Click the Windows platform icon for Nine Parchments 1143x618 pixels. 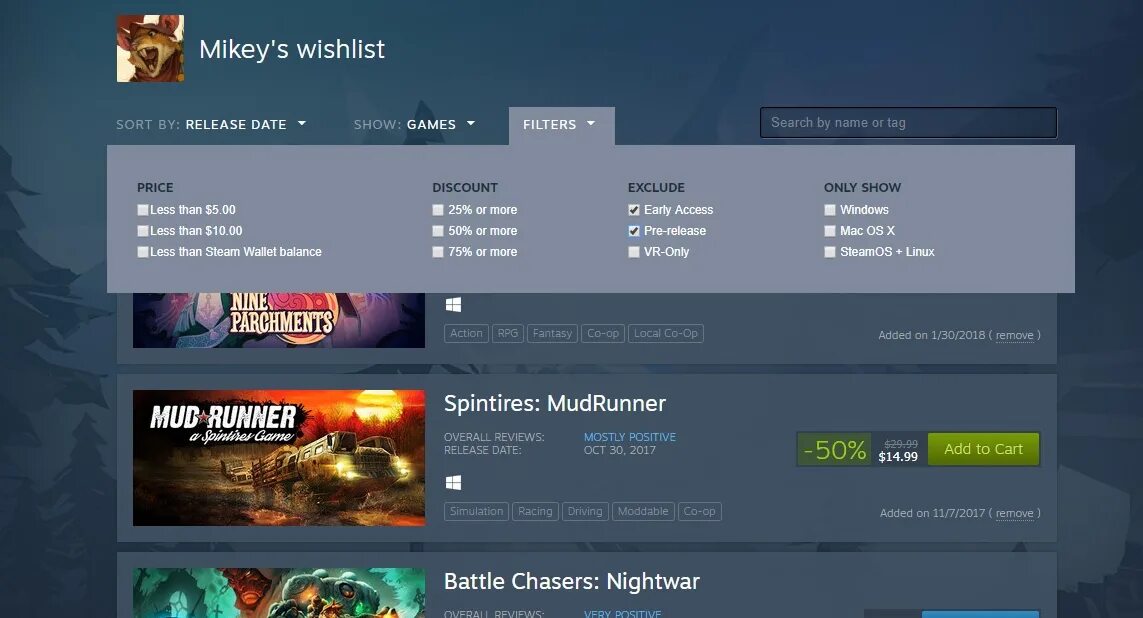[453, 305]
